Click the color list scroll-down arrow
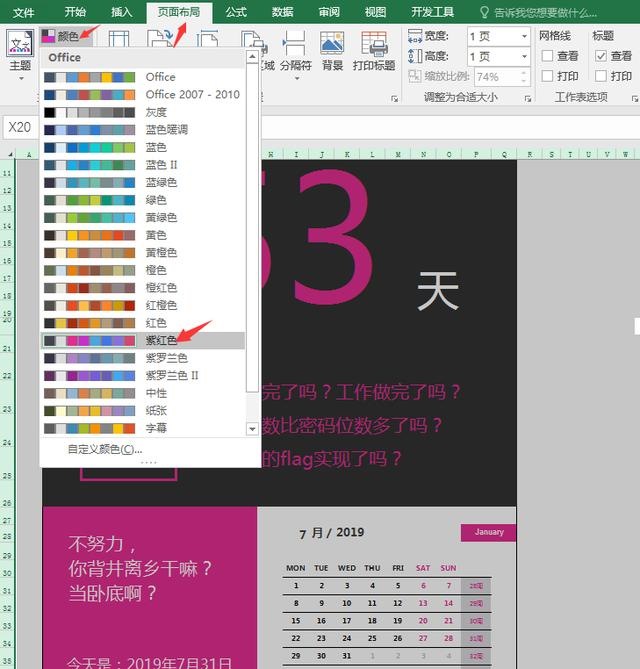Image resolution: width=640 pixels, height=669 pixels. click(x=252, y=429)
